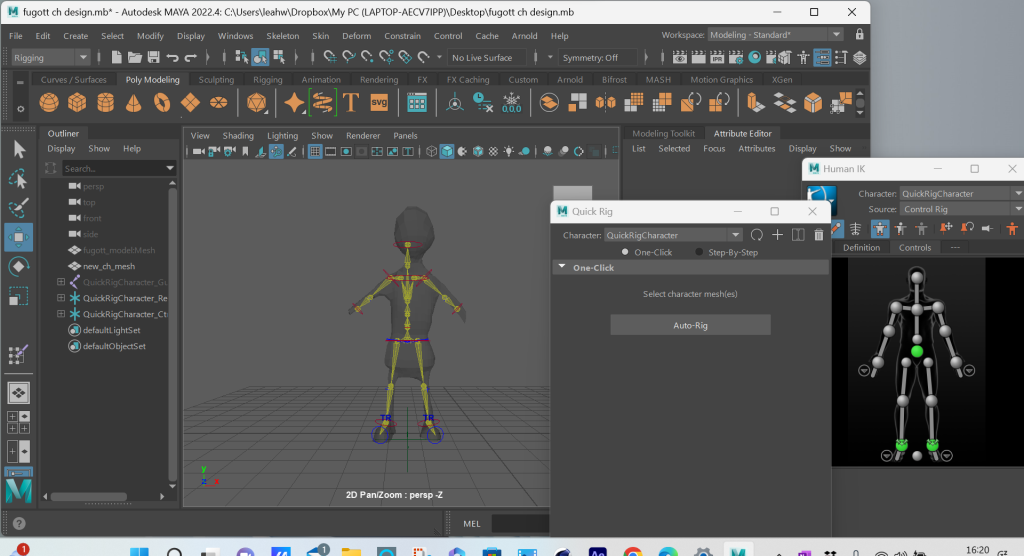Open the Rigging menu set dropdown
1024x556 pixels.
tap(50, 57)
